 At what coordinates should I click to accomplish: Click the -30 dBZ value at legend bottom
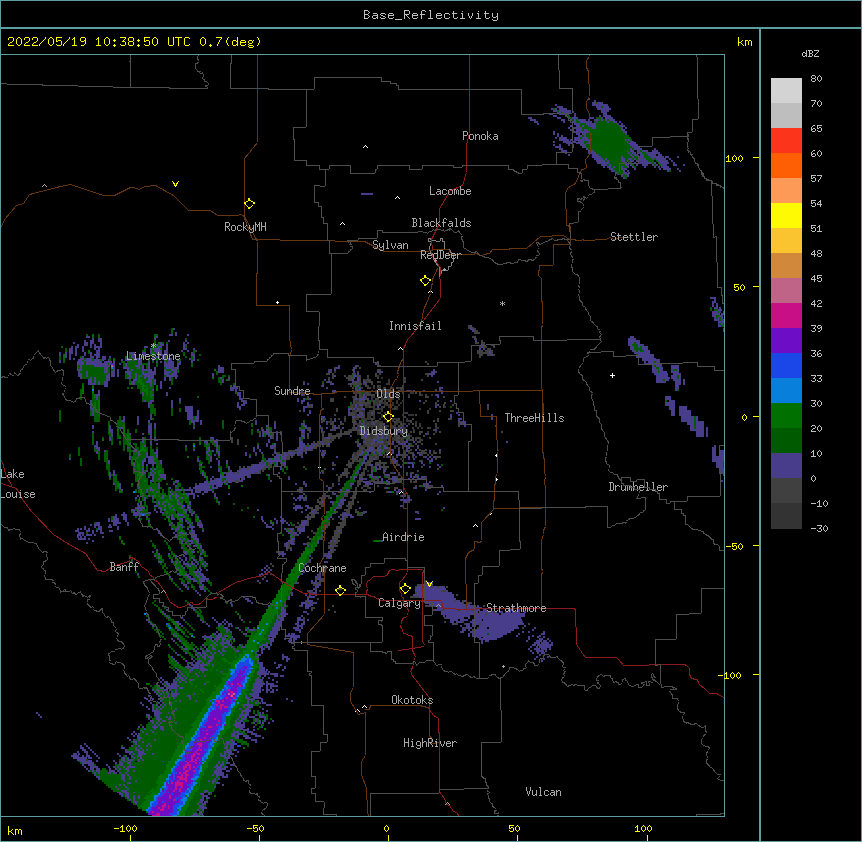(x=819, y=528)
